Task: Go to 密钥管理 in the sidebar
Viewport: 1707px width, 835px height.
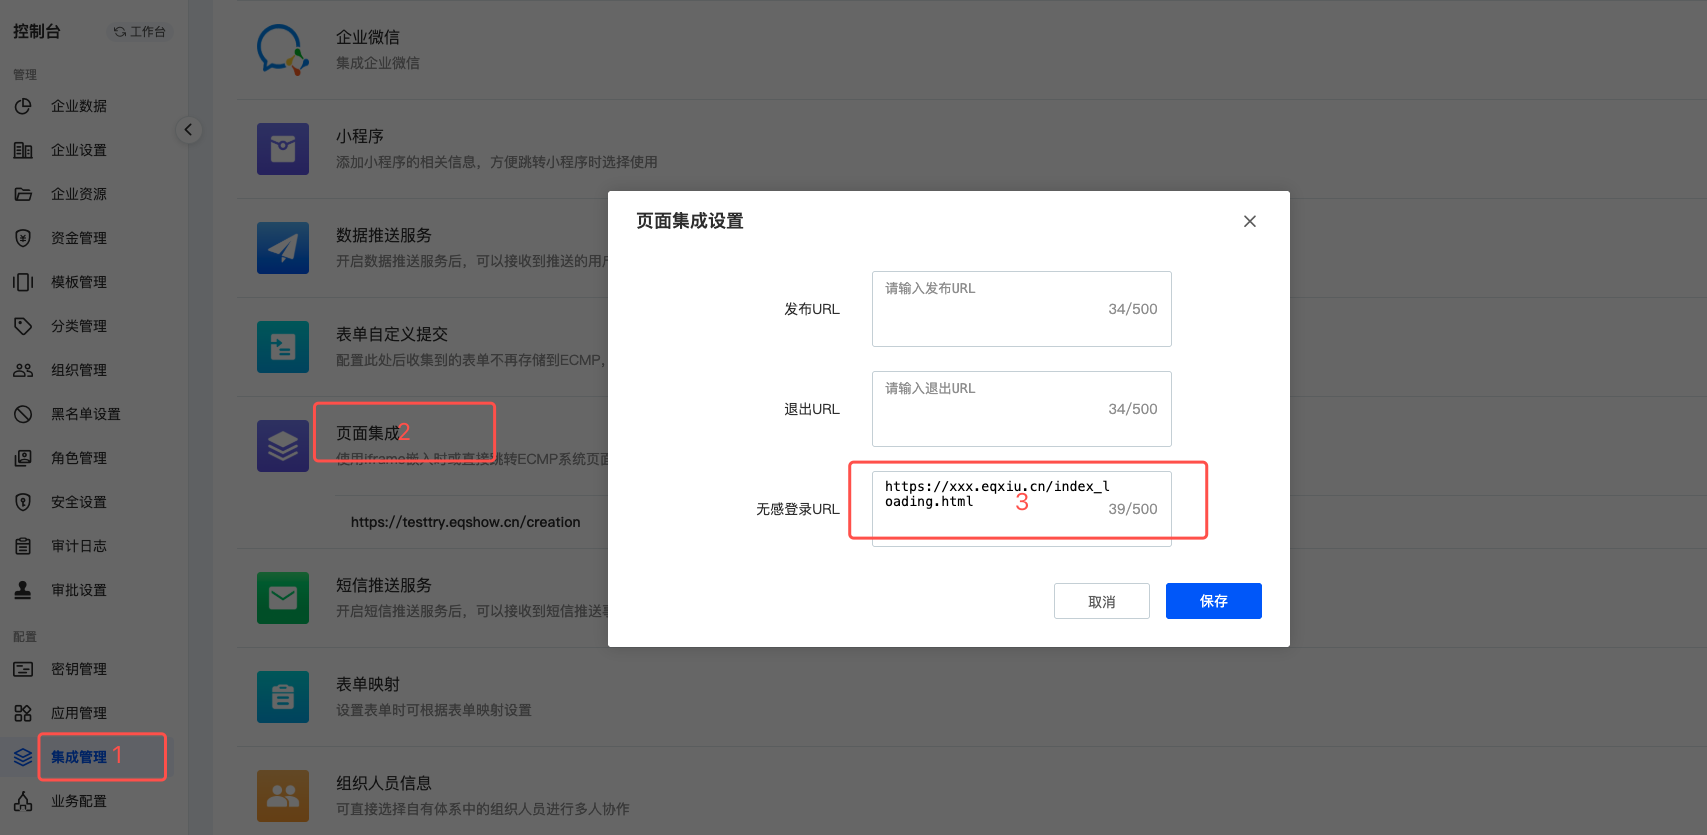Action: [78, 669]
